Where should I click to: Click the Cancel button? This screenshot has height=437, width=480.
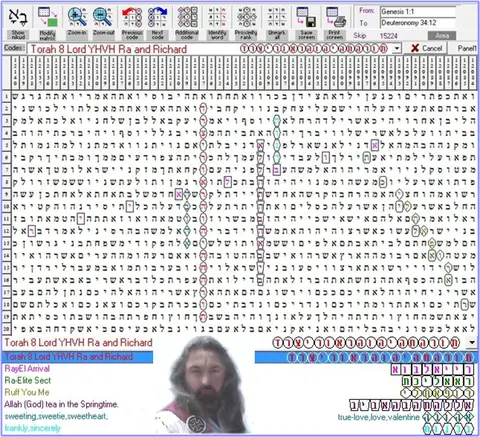[427, 48]
